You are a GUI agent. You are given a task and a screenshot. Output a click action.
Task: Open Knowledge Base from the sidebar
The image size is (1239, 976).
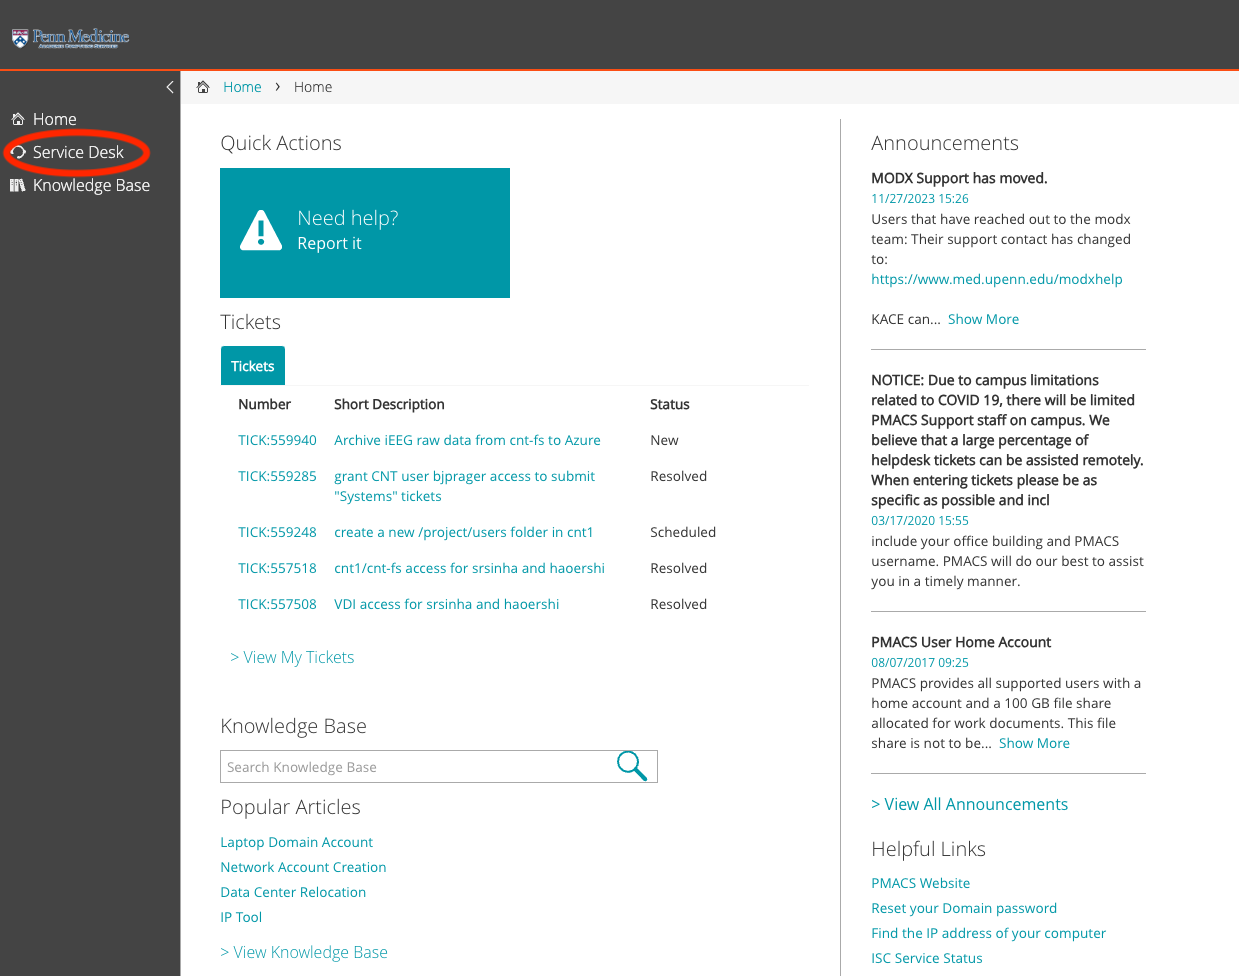pyautogui.click(x=91, y=185)
